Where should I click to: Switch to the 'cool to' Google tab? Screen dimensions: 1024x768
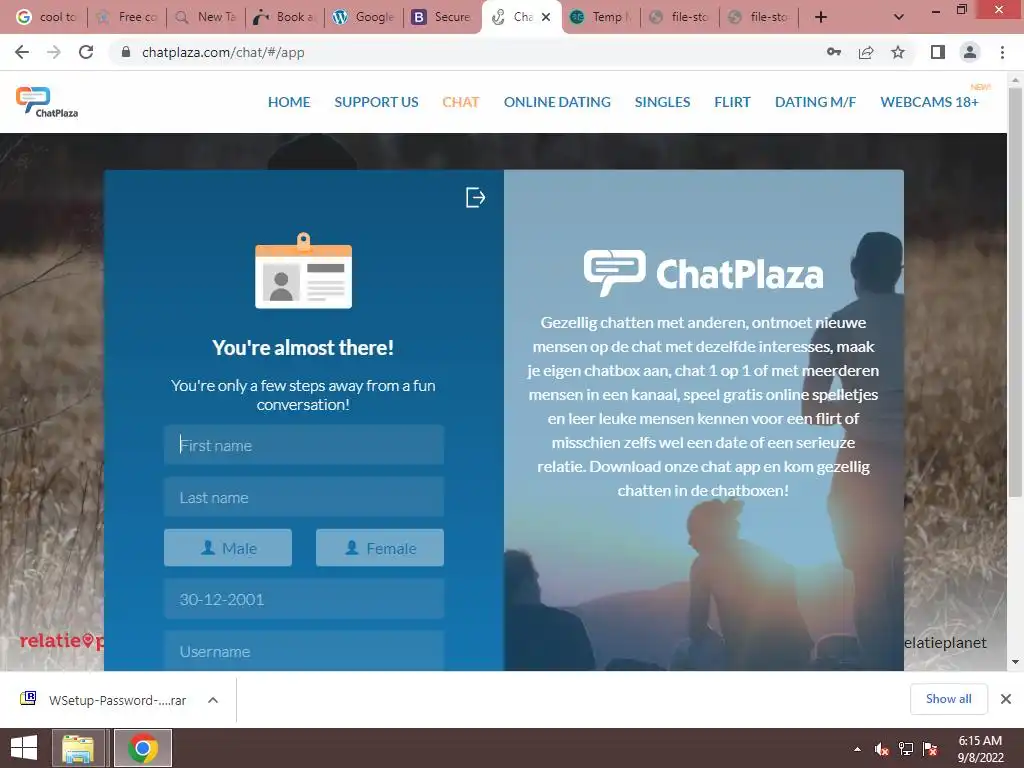point(46,17)
